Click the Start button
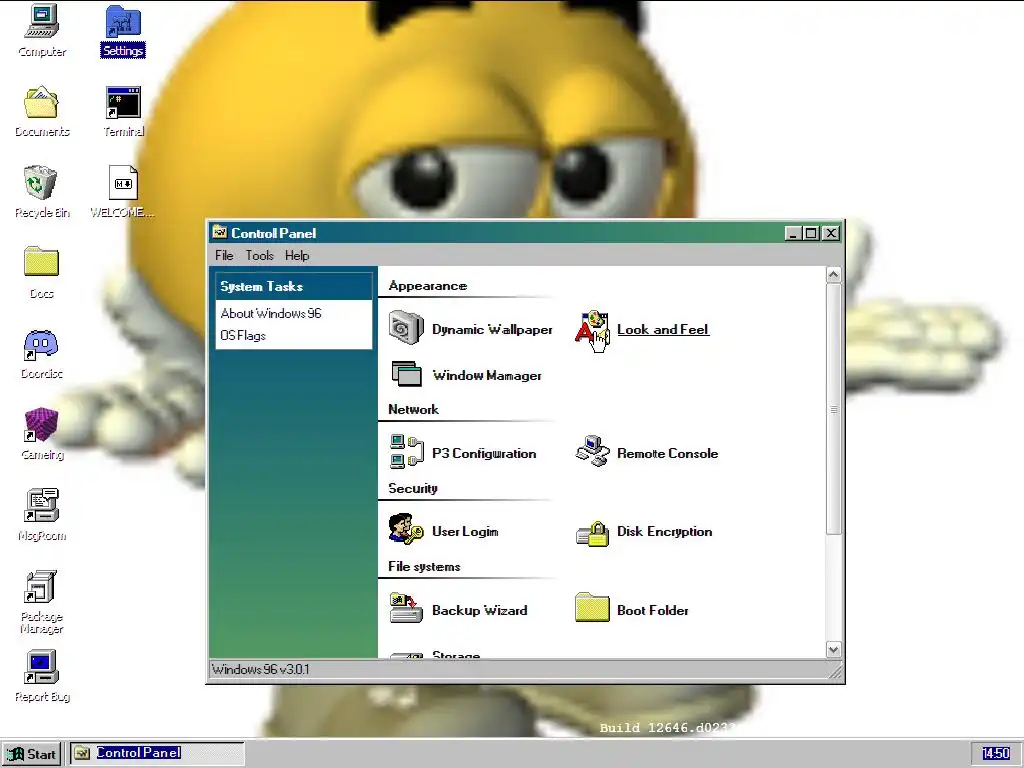This screenshot has width=1024, height=768. (x=31, y=754)
